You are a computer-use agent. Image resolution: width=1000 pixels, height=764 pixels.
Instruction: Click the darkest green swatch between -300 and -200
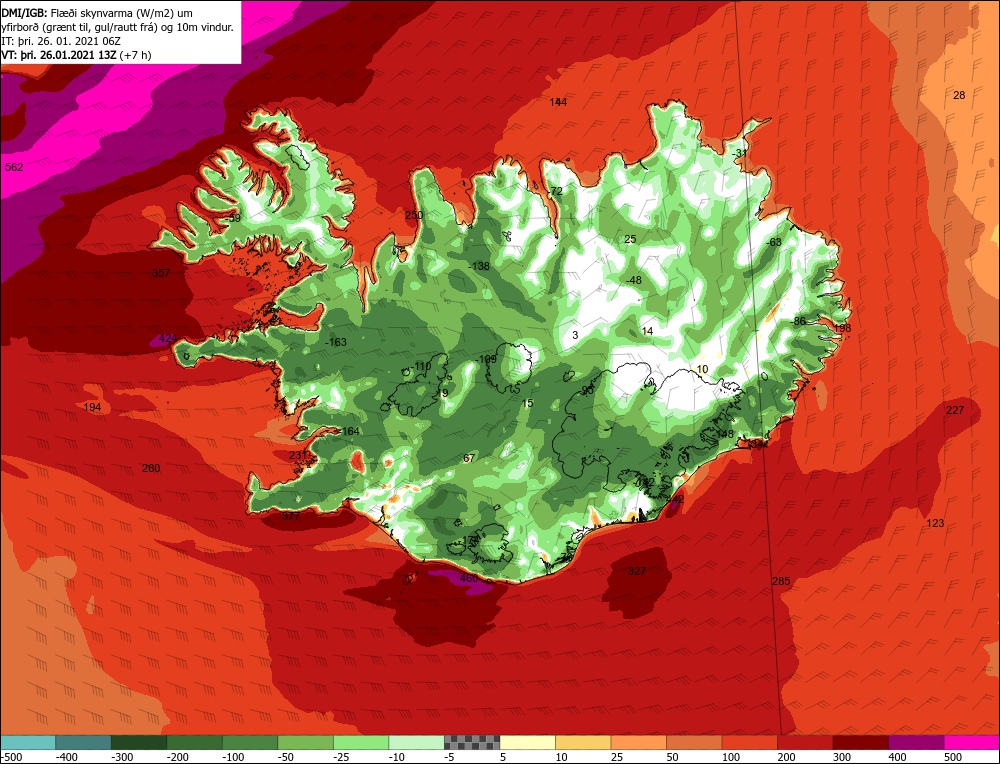(138, 742)
